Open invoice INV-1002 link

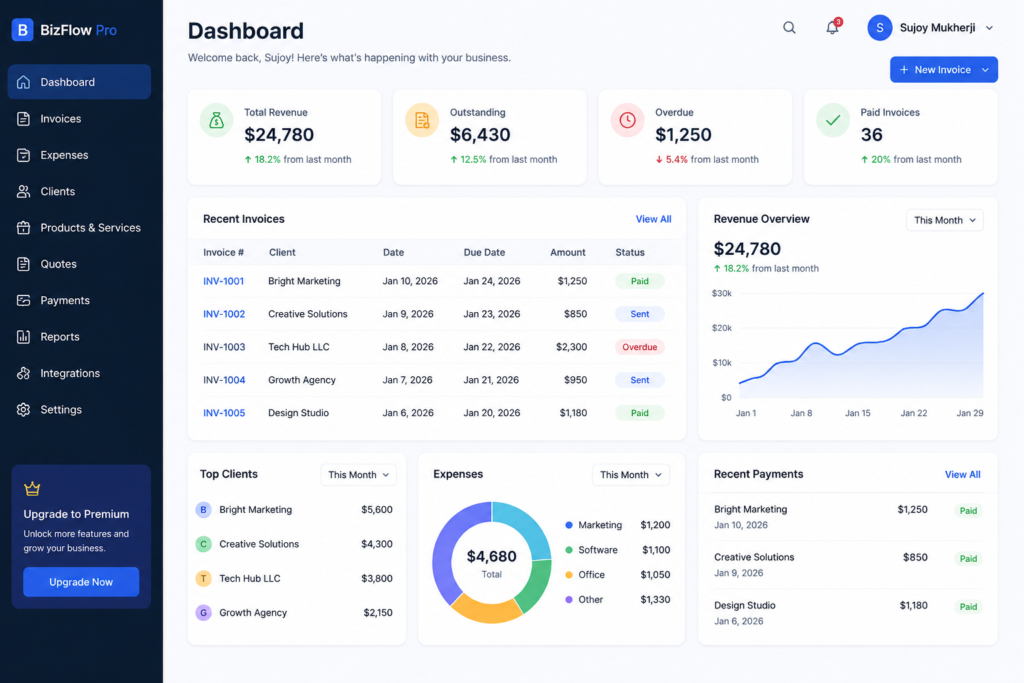click(224, 314)
